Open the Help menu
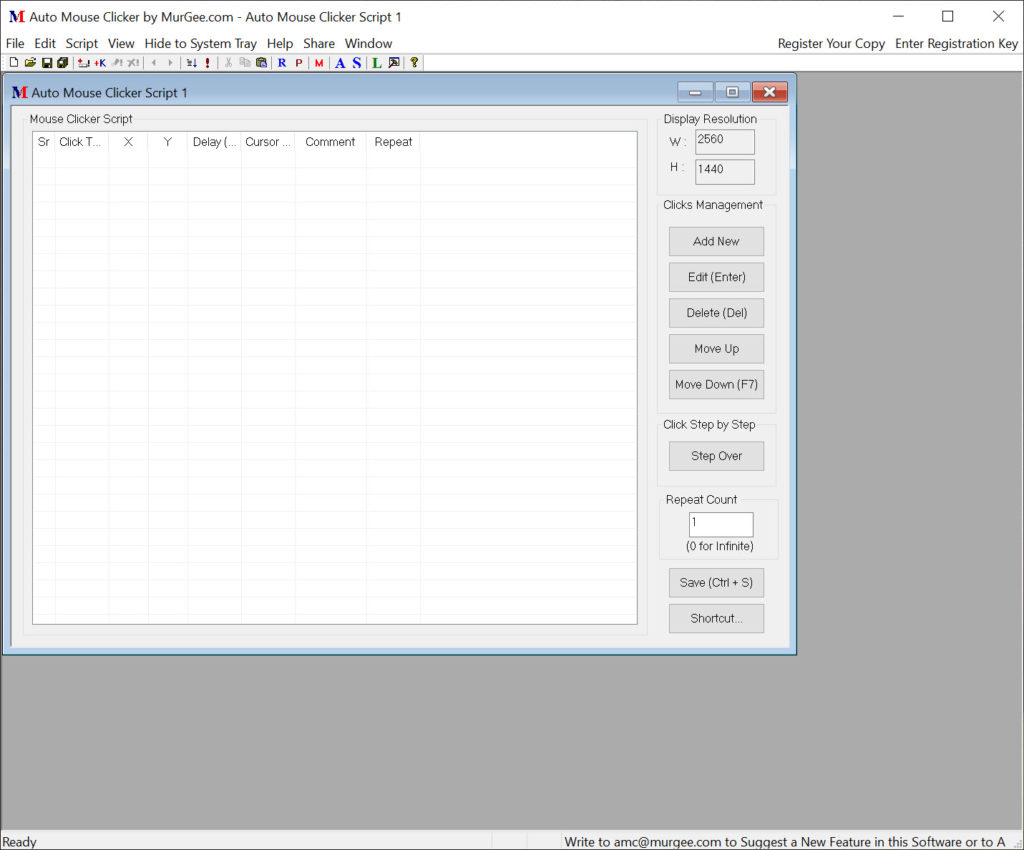The width and height of the screenshot is (1024, 850). coord(280,43)
